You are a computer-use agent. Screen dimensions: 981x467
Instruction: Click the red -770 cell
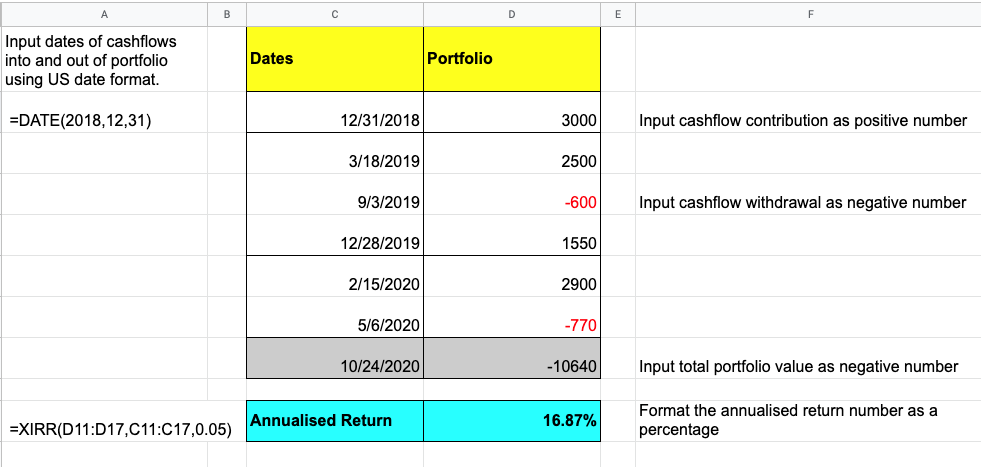pyautogui.click(x=512, y=325)
